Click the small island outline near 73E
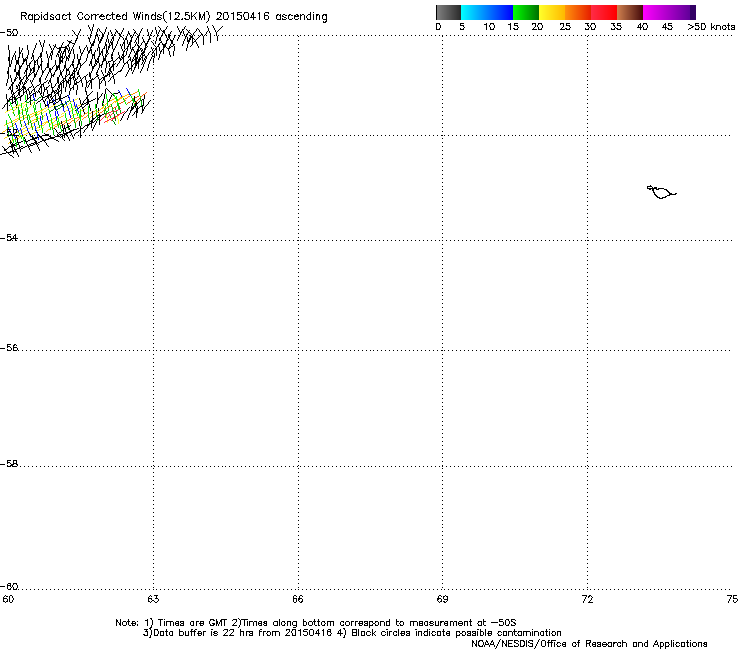Screen dimensions: 740x650 [x=662, y=192]
